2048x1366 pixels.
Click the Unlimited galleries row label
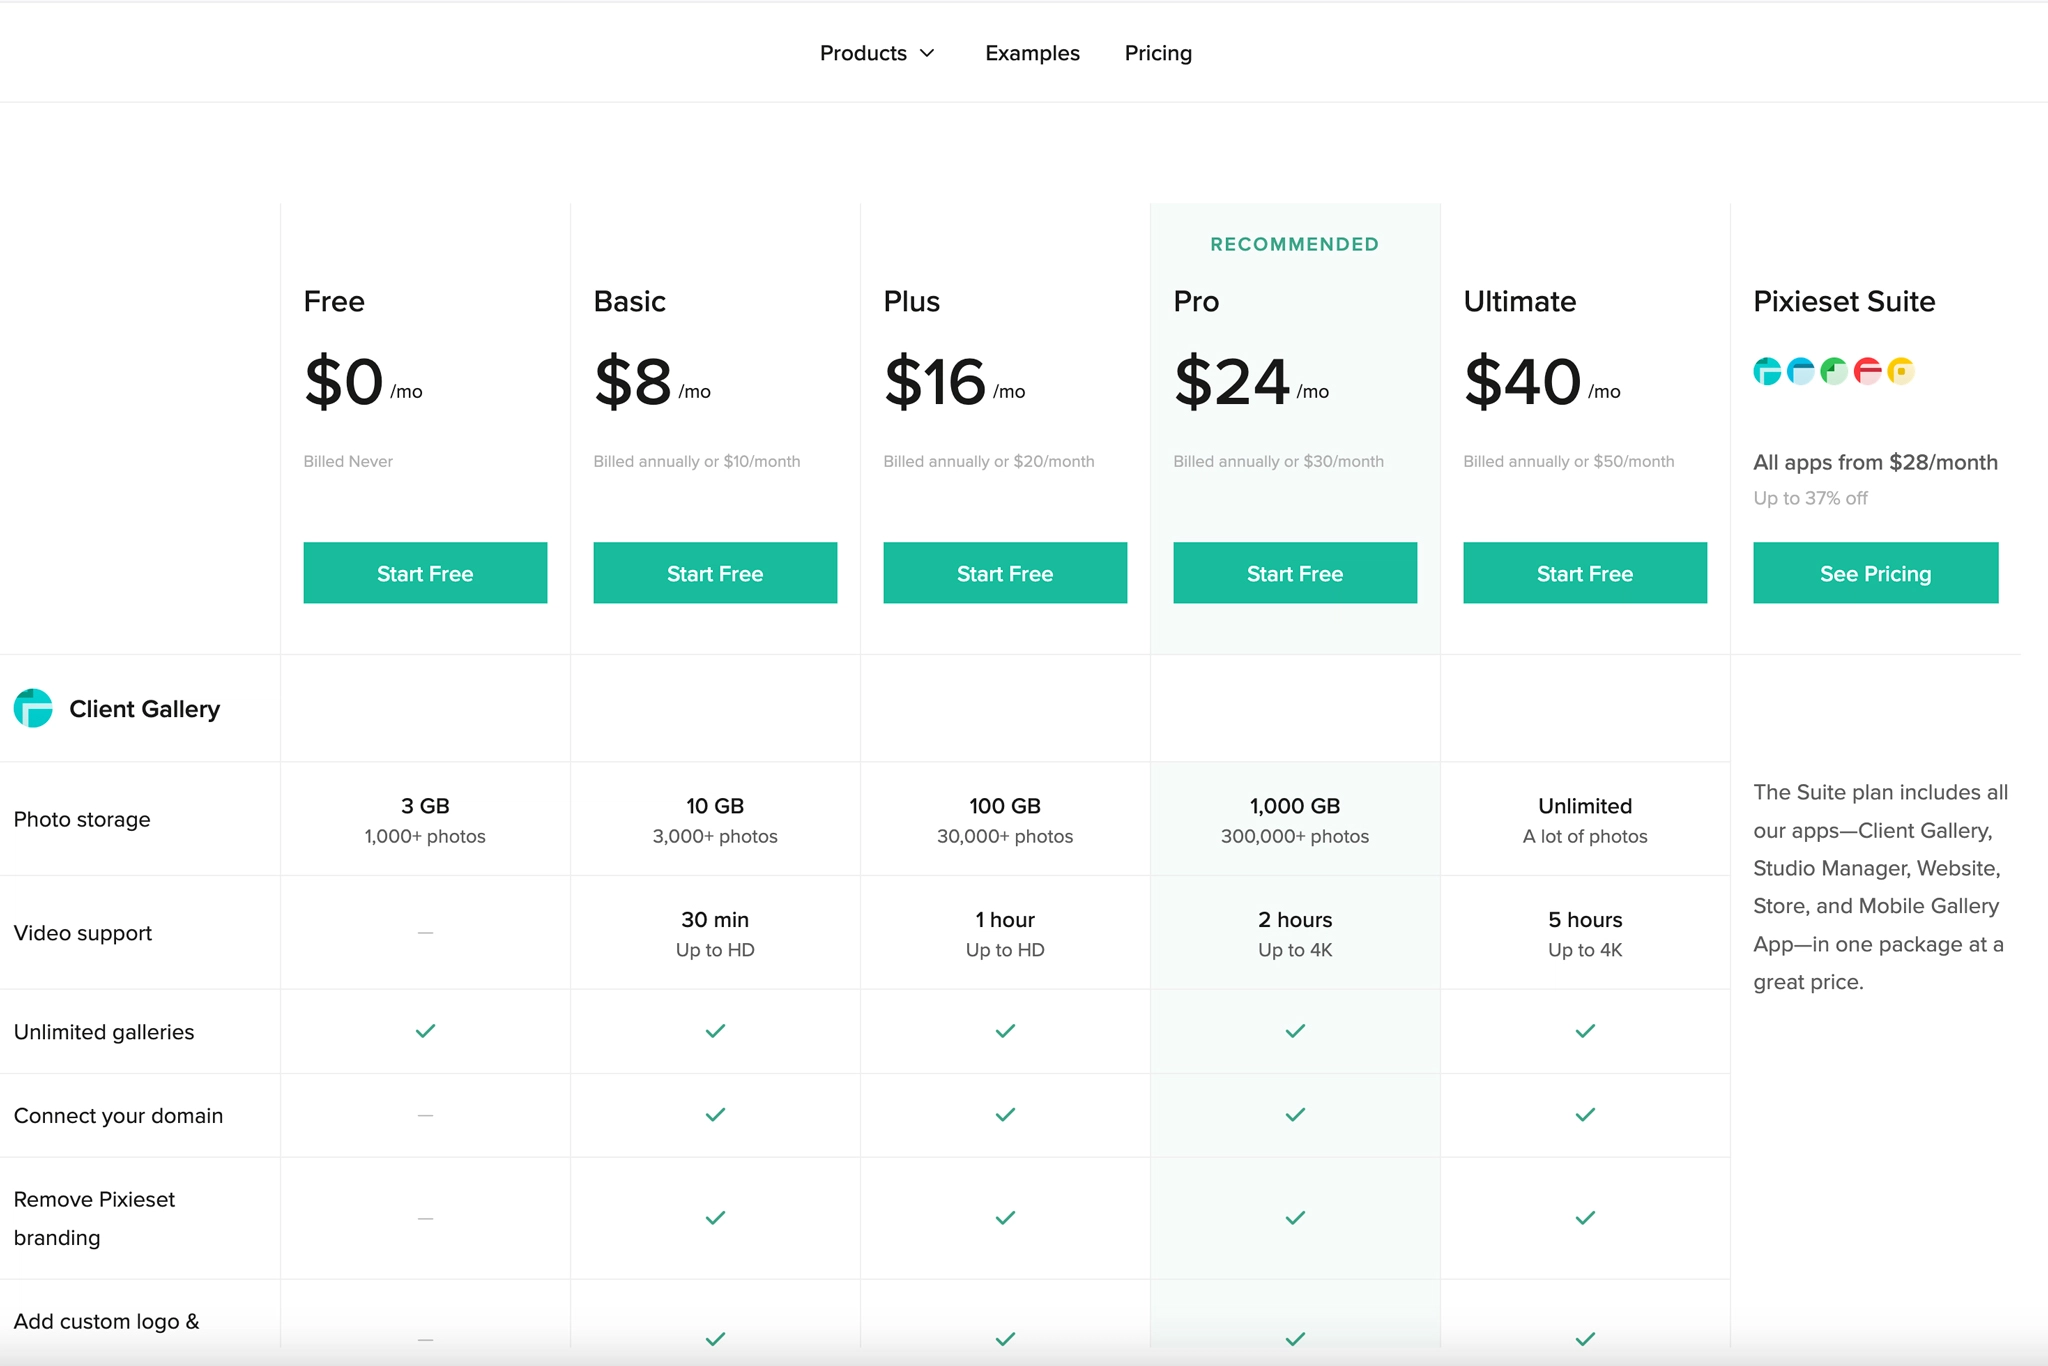(104, 1032)
